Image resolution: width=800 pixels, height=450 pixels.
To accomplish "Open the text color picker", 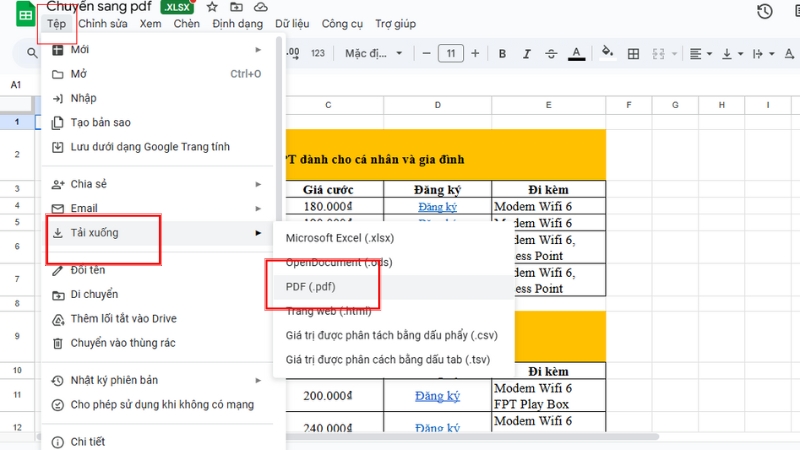I will 575,54.
